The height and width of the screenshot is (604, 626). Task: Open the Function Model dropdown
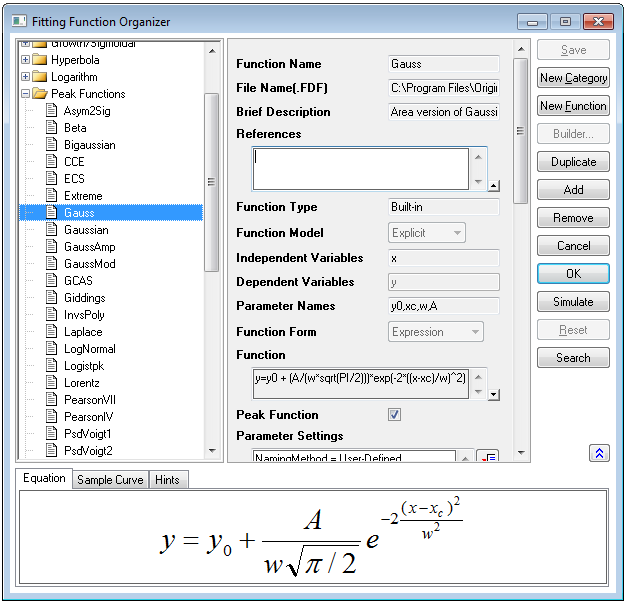pyautogui.click(x=426, y=233)
